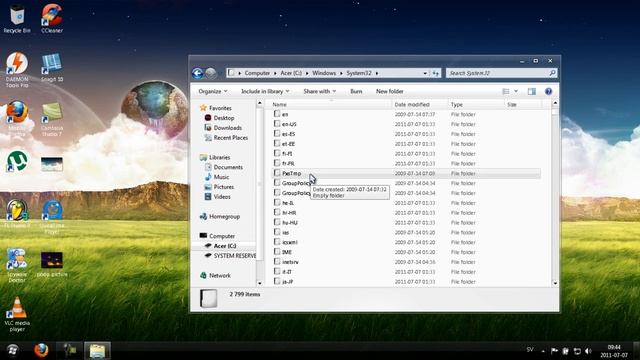Open Pictures library
640x360 pixels.
tap(224, 187)
